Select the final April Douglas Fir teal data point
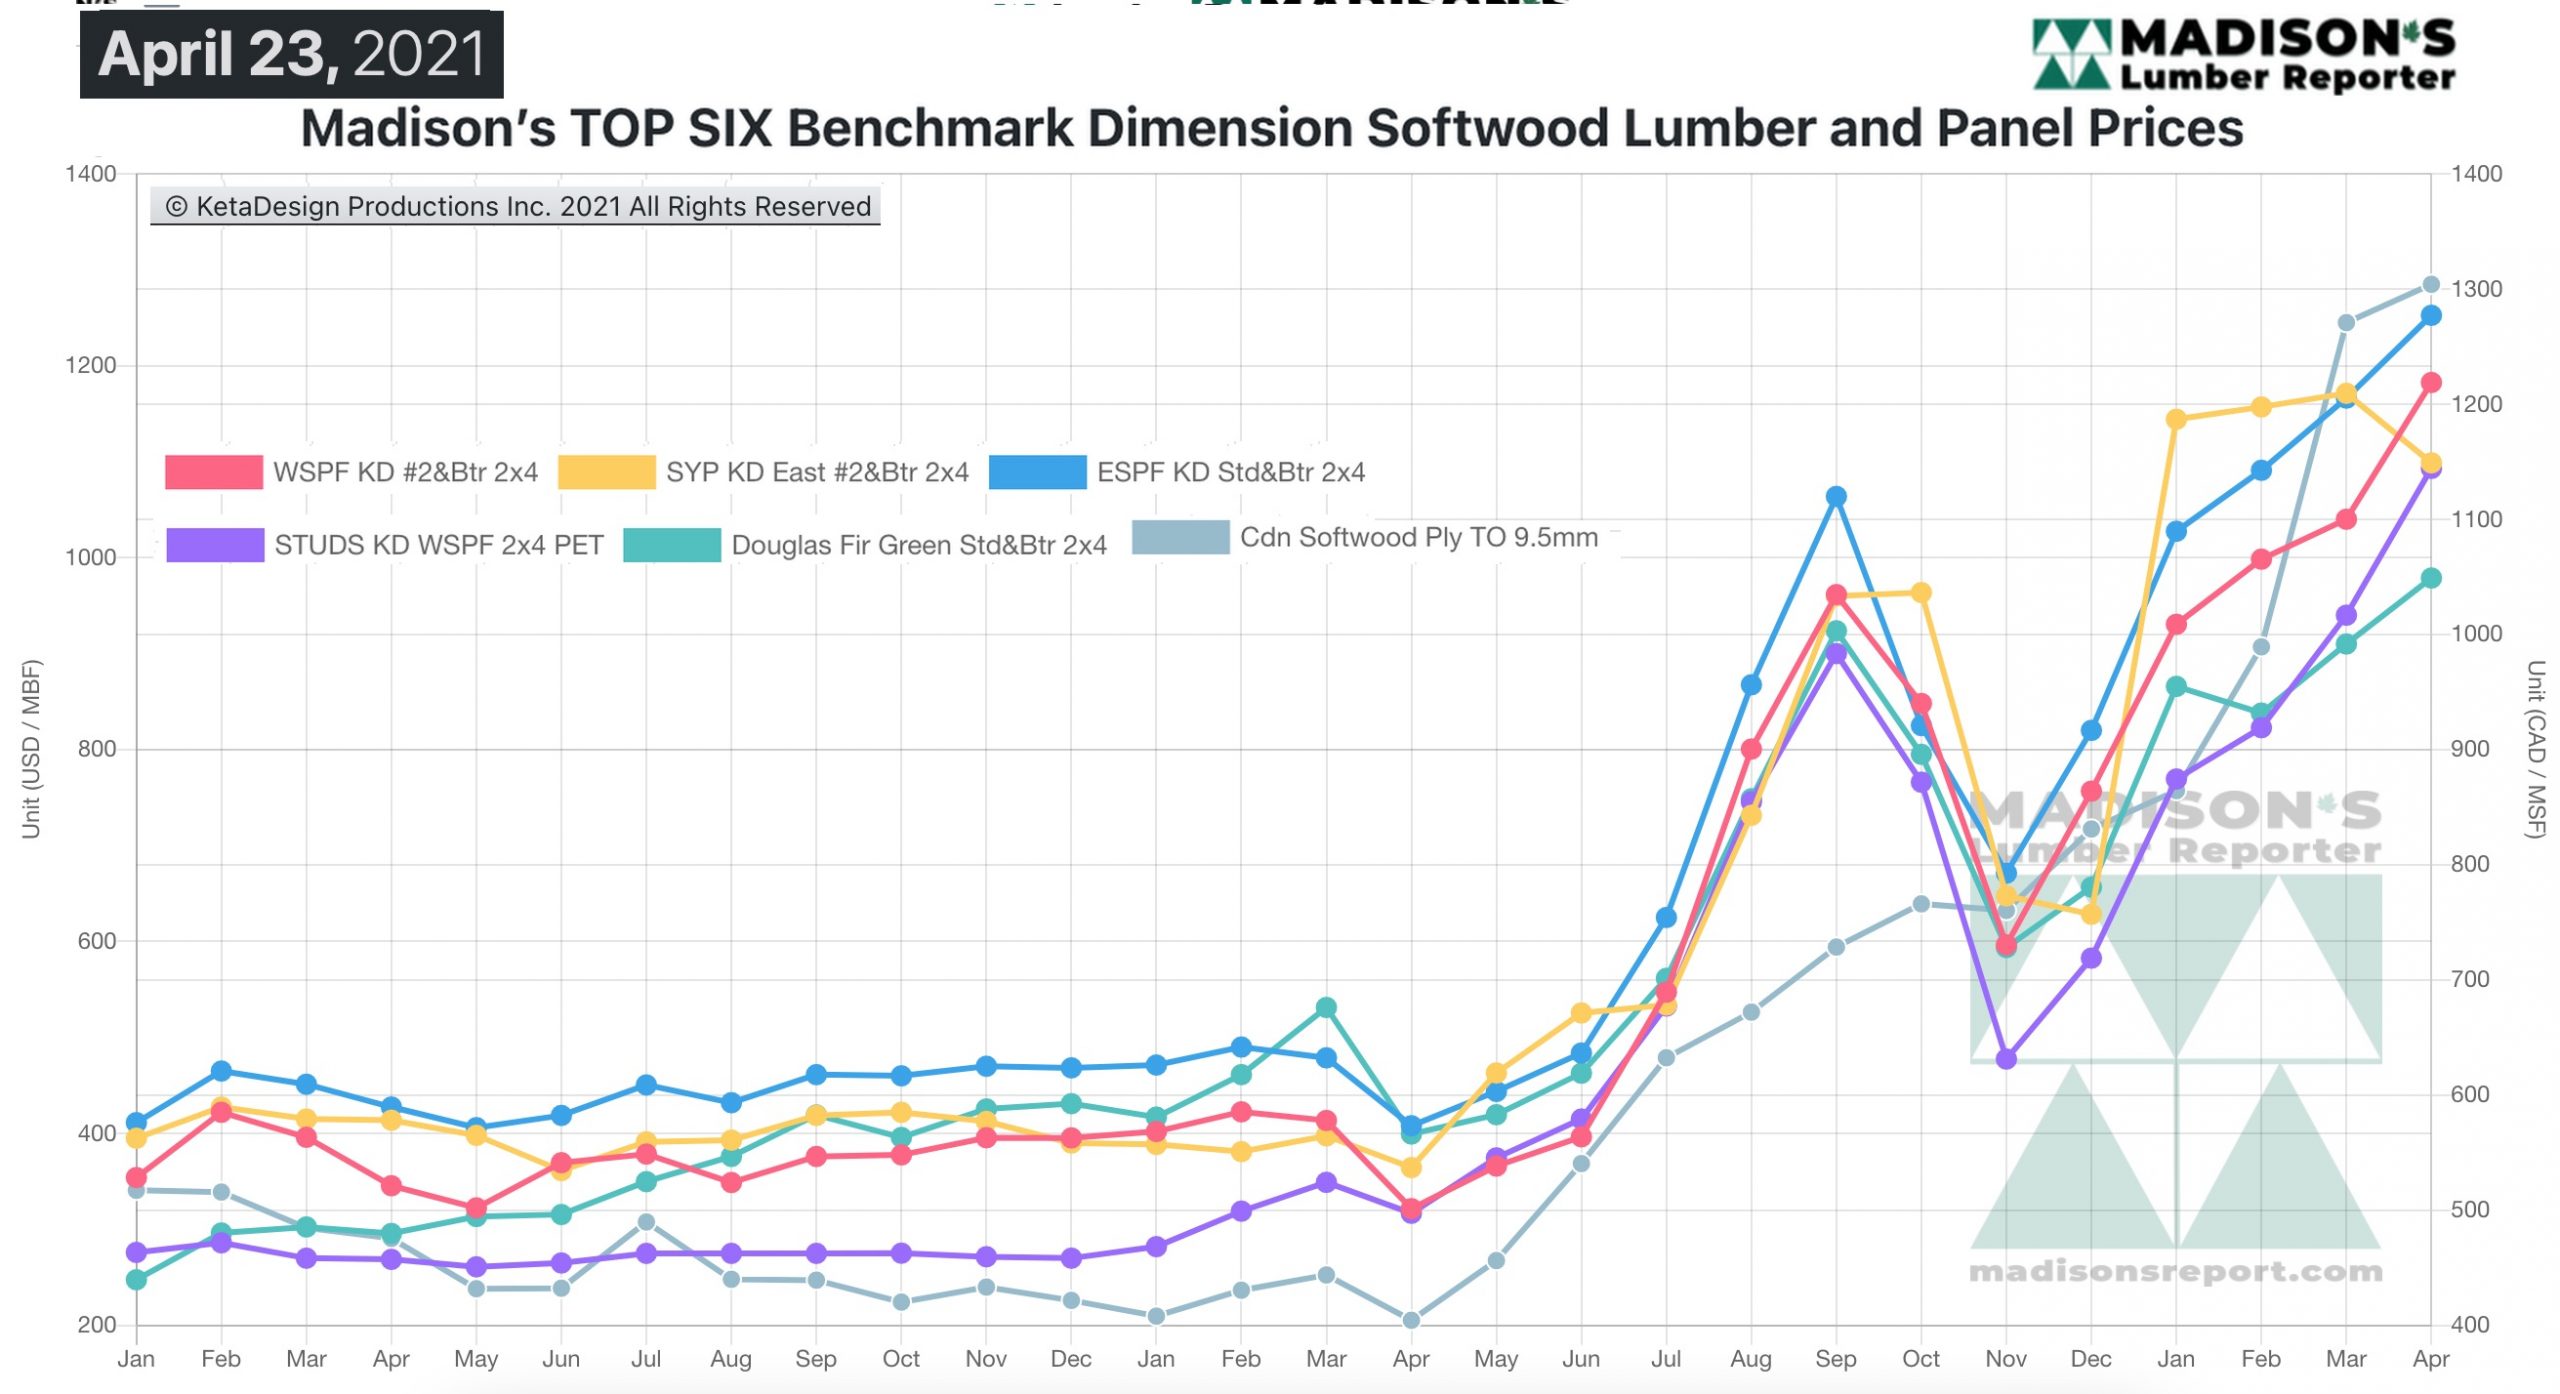This screenshot has height=1394, width=2560. [x=2431, y=579]
